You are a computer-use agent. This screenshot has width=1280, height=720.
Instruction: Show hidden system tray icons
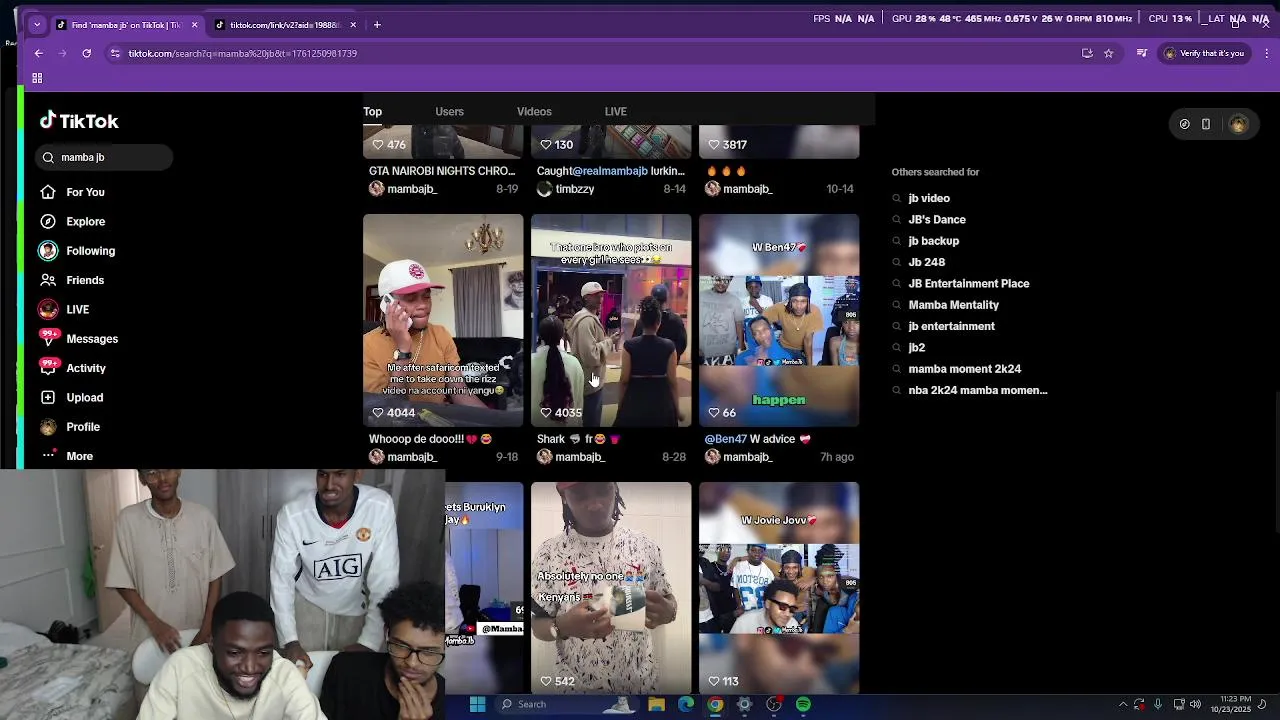1122,705
